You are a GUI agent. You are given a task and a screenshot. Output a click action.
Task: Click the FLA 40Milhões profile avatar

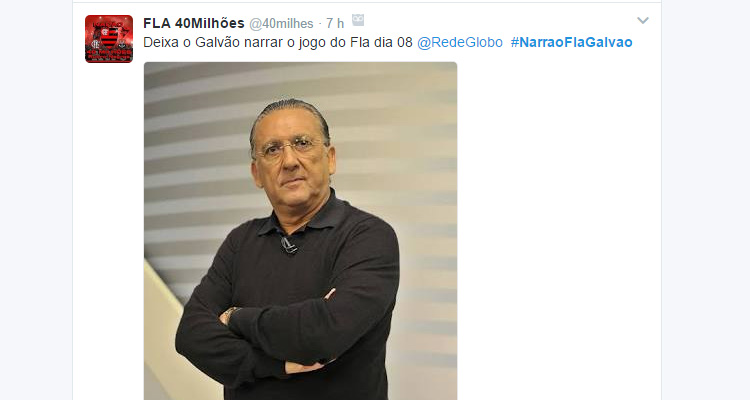point(109,39)
